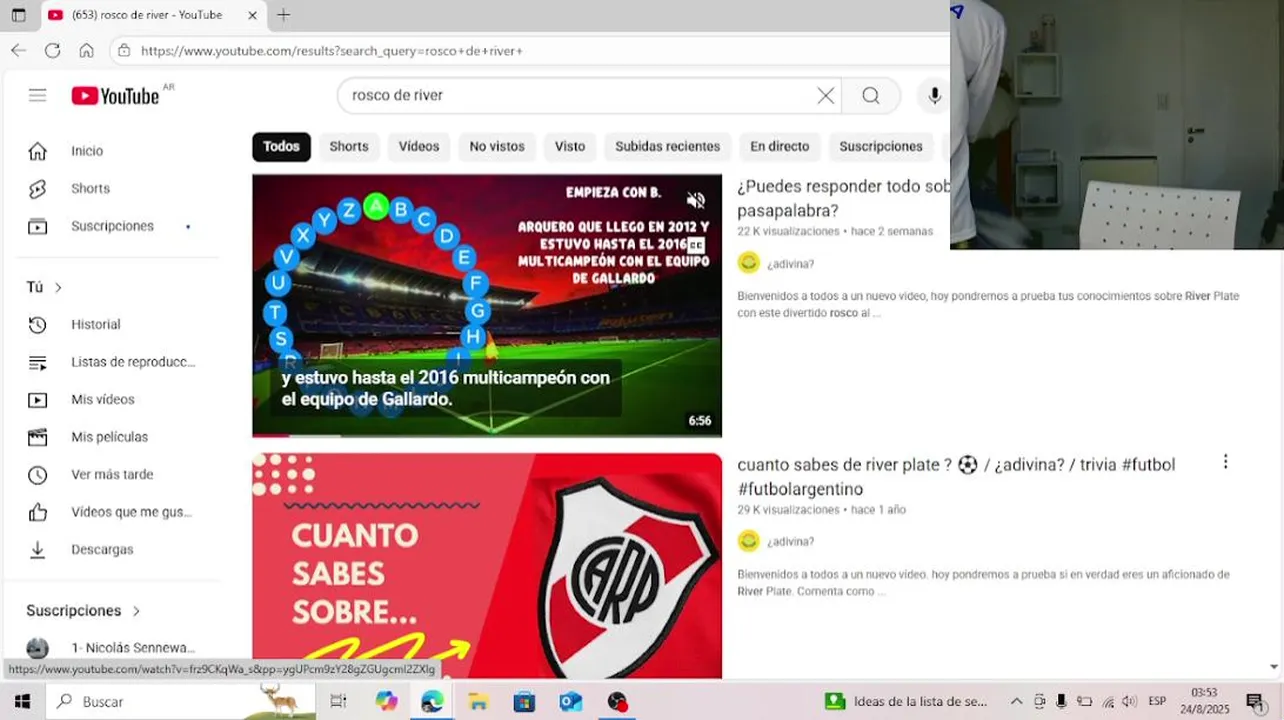Select the No vistos filter chip

tap(497, 147)
